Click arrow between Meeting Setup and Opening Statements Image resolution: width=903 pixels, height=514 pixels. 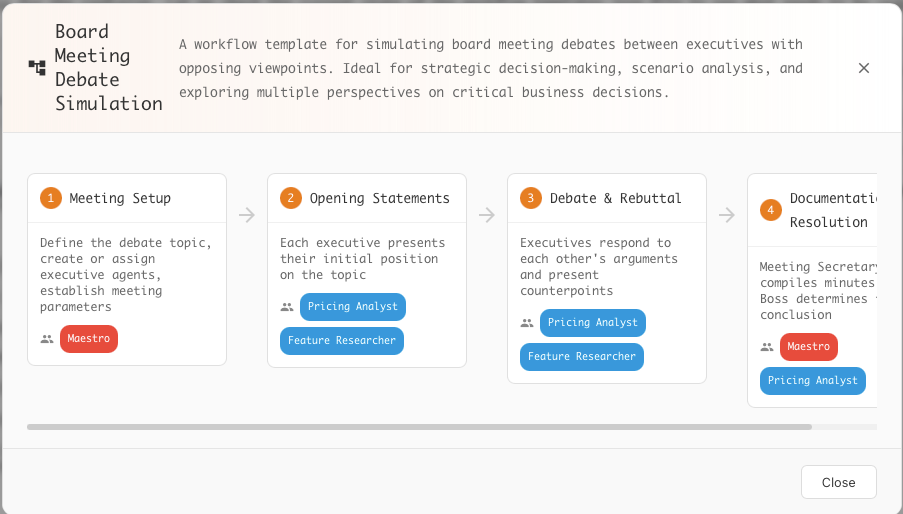pos(247,215)
